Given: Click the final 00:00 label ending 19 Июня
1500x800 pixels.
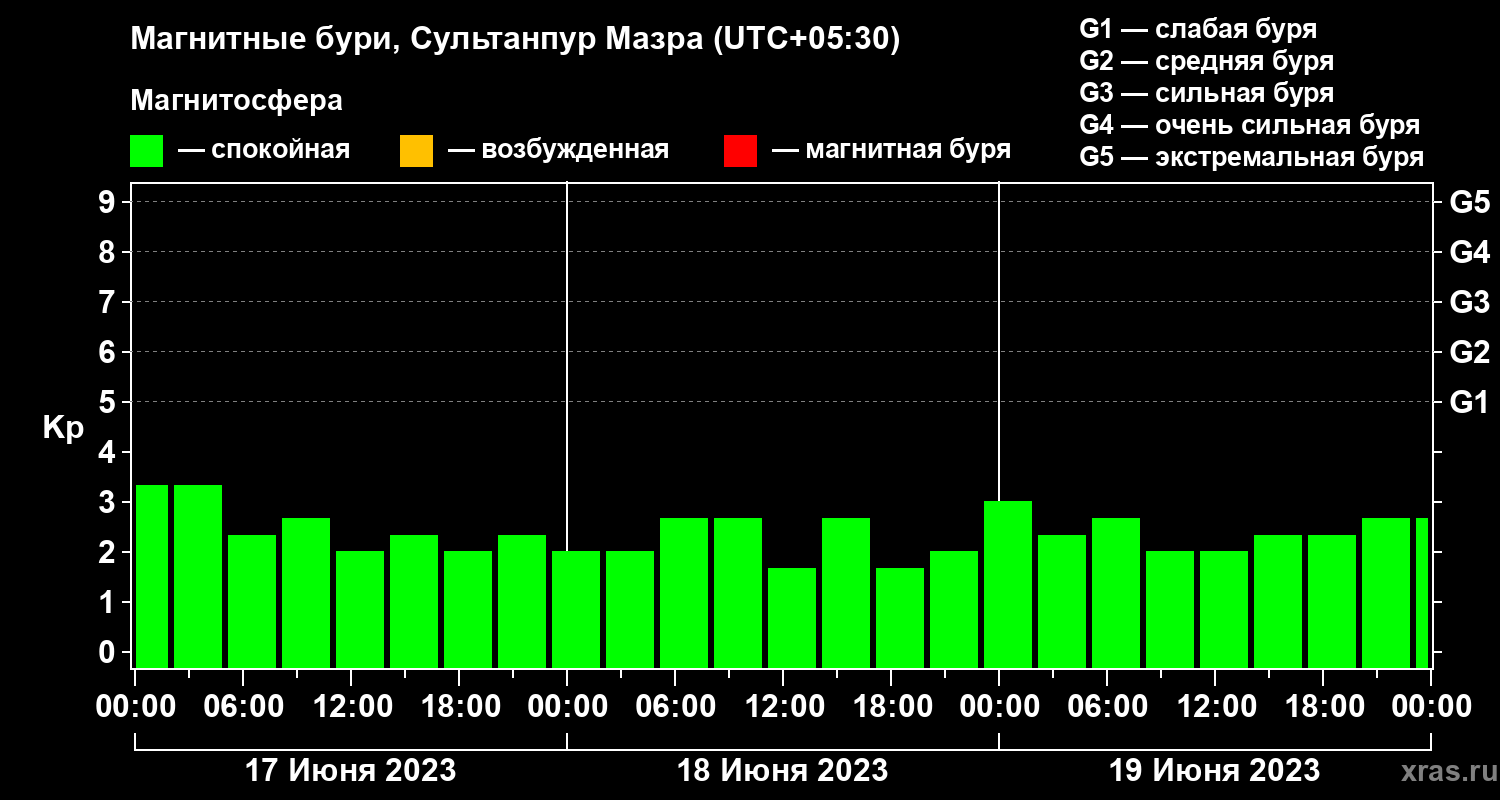Looking at the screenshot, I should coord(1431,707).
